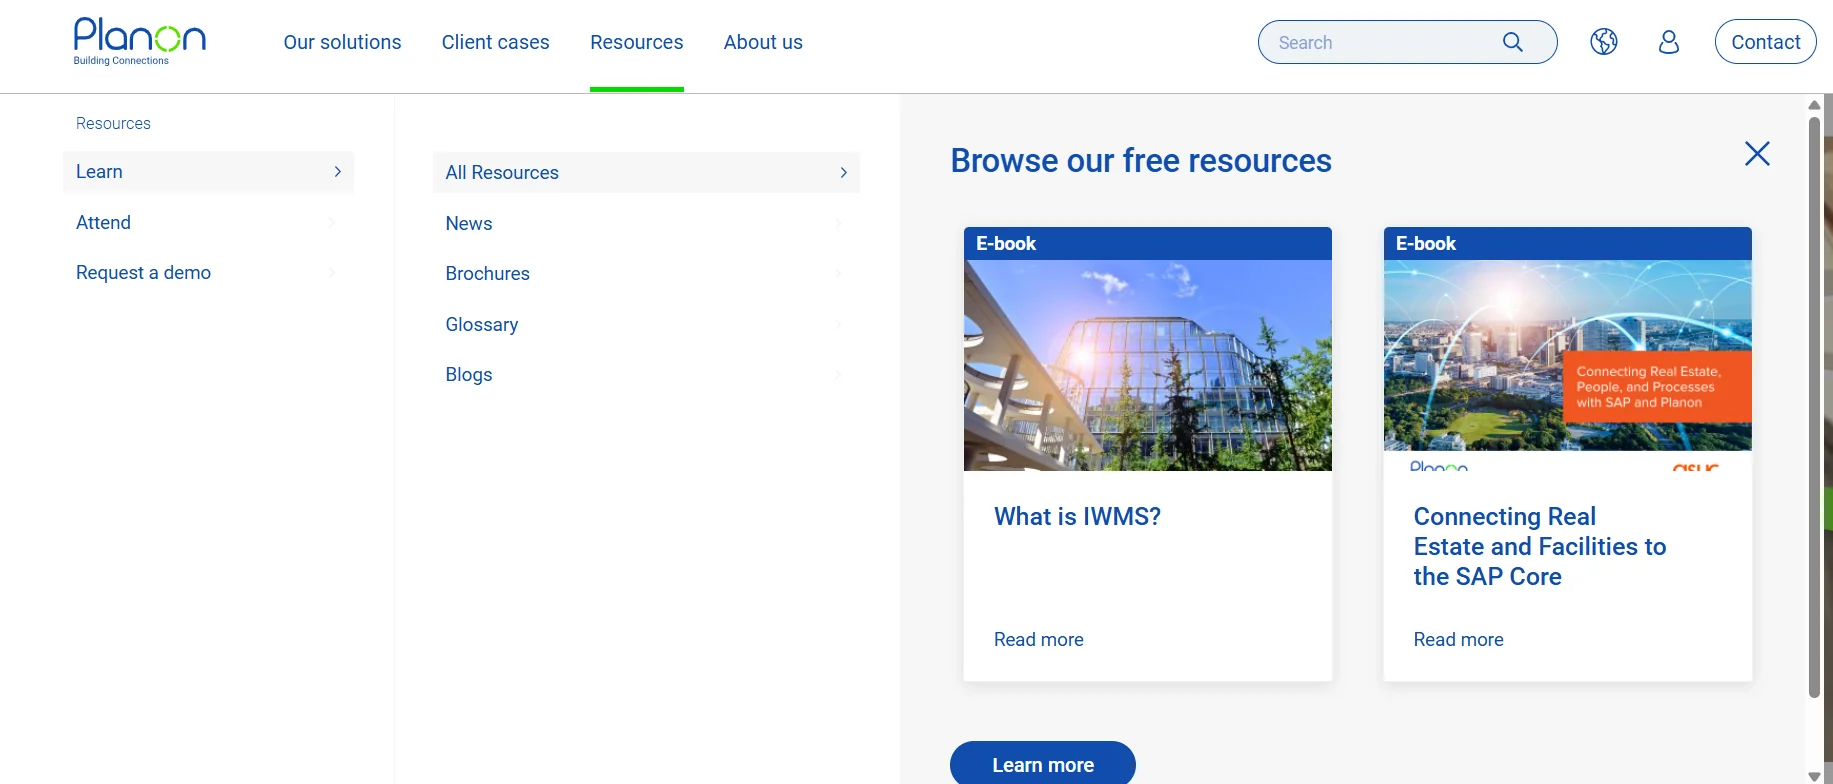This screenshot has width=1833, height=784.
Task: Open the About us menu
Action: point(763,43)
